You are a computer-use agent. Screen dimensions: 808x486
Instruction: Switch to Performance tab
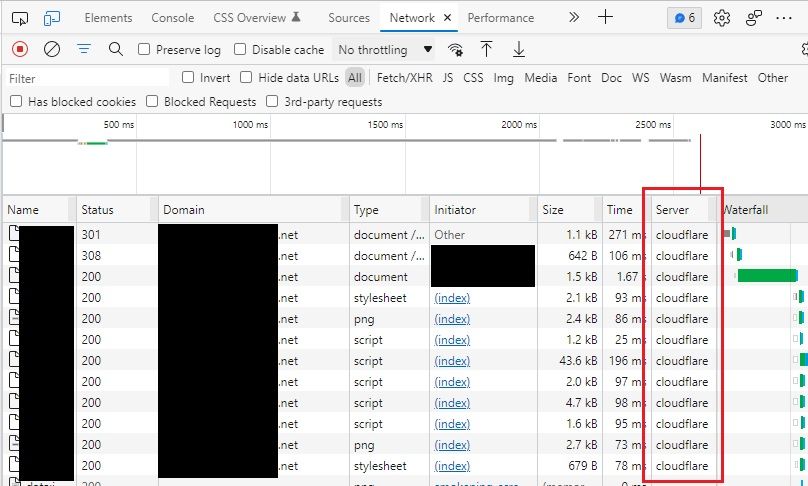pyautogui.click(x=500, y=18)
